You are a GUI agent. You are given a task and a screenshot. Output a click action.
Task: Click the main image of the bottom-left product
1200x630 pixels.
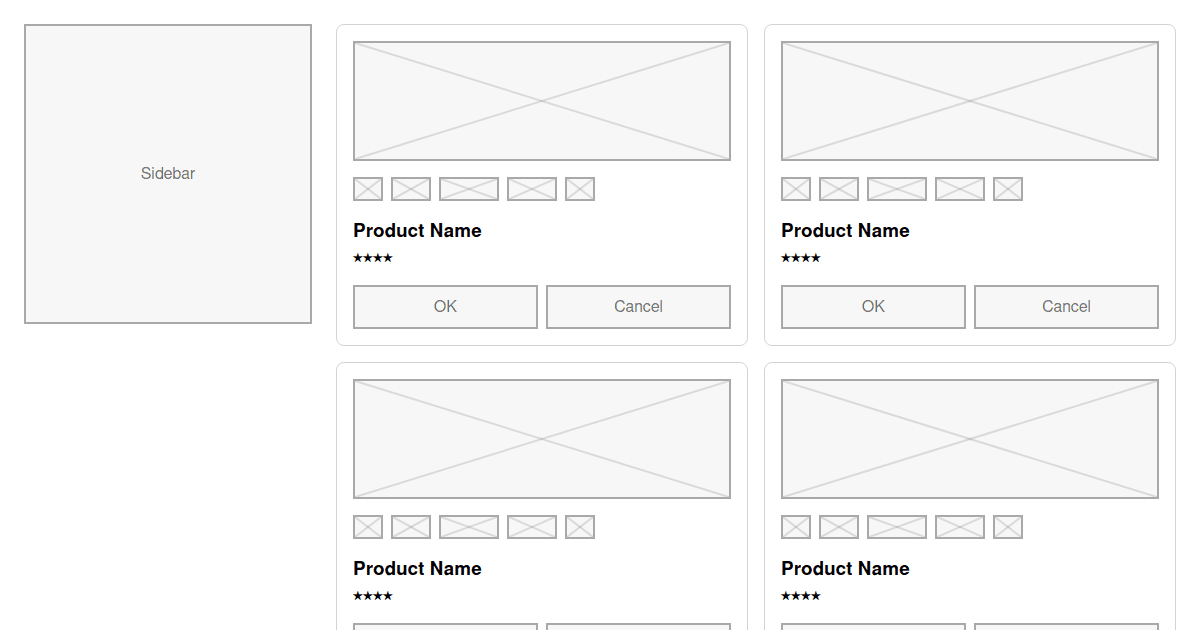pyautogui.click(x=541, y=438)
